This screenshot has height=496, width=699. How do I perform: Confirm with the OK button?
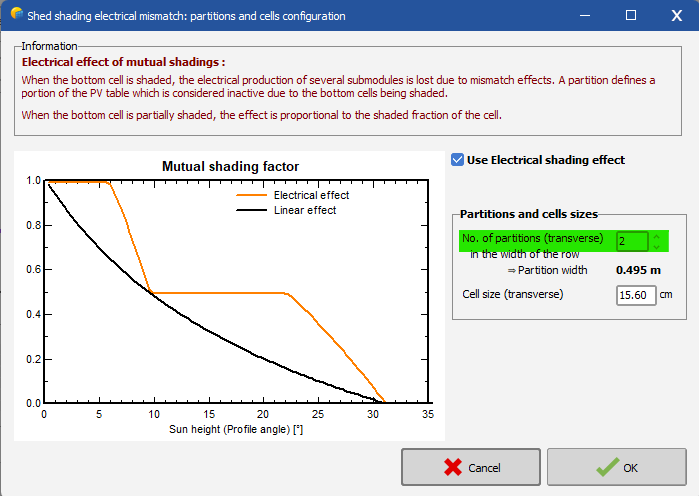coord(617,467)
